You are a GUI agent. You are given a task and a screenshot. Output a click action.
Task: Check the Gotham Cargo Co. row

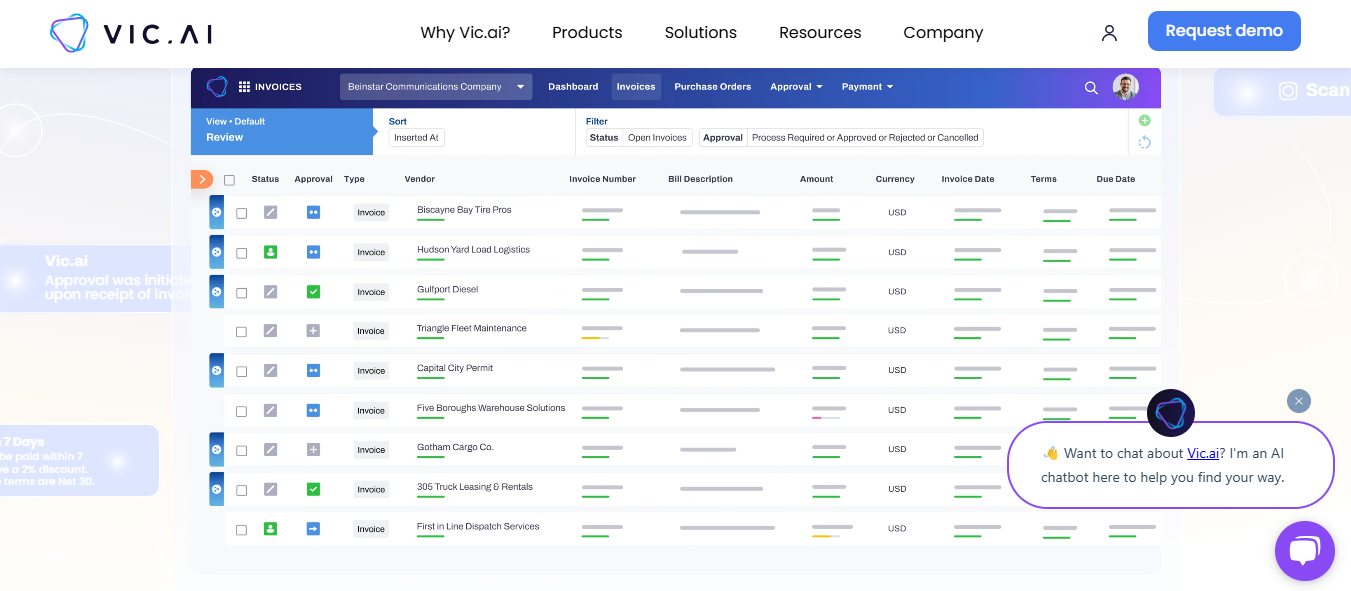point(241,451)
